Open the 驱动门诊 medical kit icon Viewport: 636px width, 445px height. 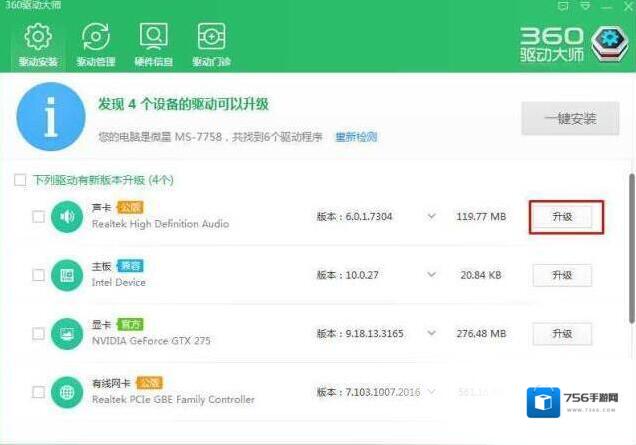(x=211, y=38)
